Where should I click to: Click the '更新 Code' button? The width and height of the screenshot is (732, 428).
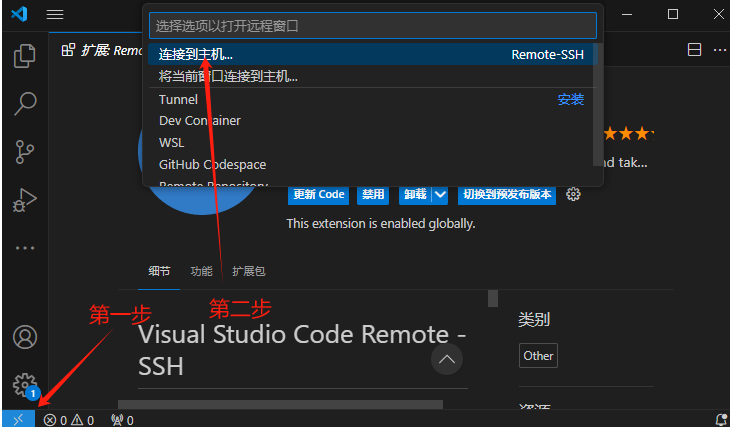click(319, 194)
